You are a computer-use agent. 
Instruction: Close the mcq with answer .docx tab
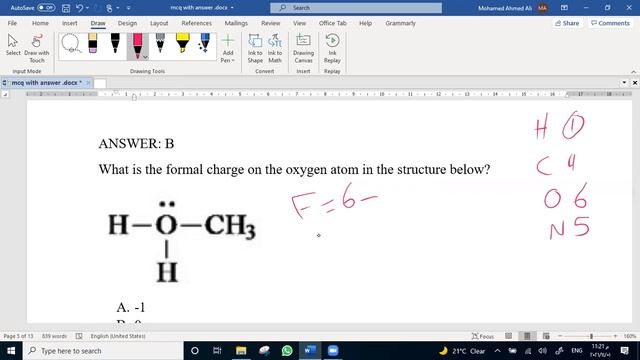click(88, 82)
